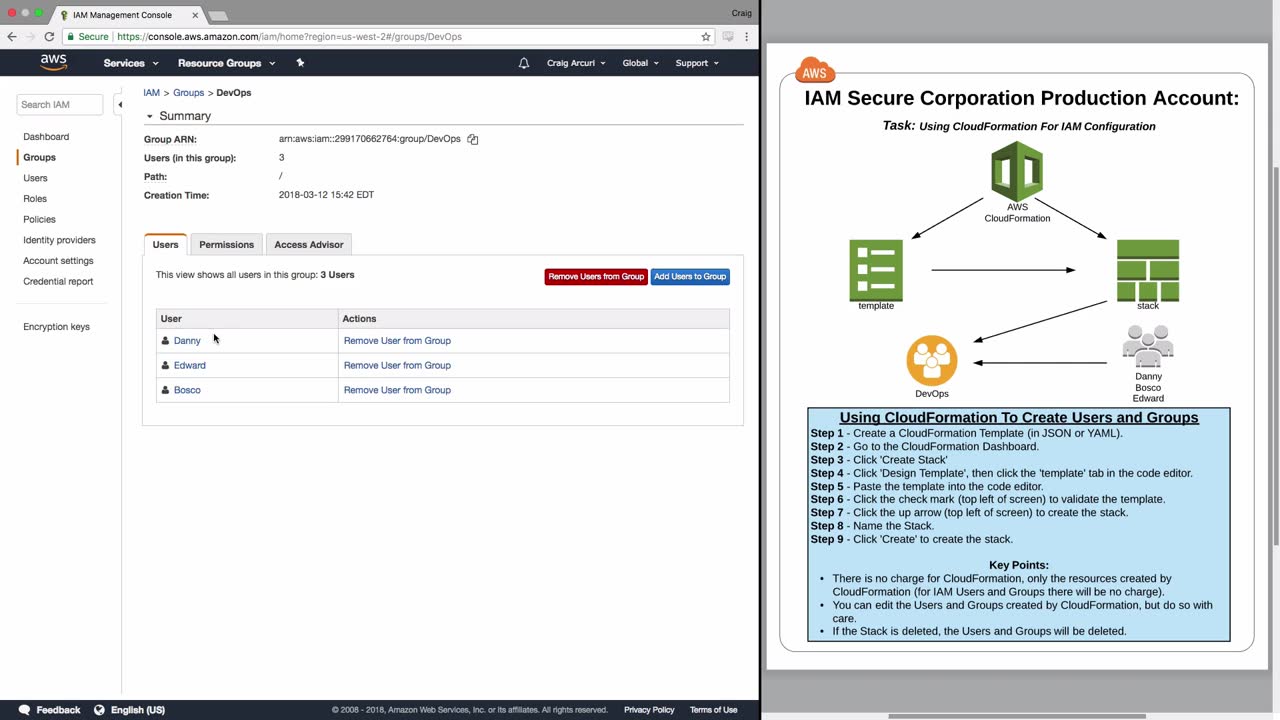
Task: Remove Danny from the group
Action: coord(397,341)
